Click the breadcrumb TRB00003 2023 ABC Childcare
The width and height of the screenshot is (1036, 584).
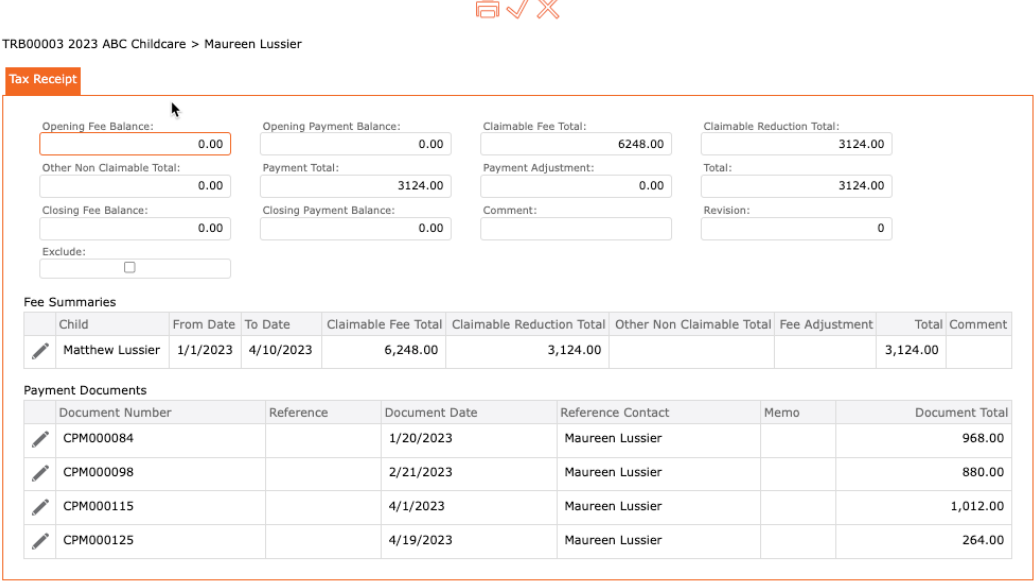94,44
